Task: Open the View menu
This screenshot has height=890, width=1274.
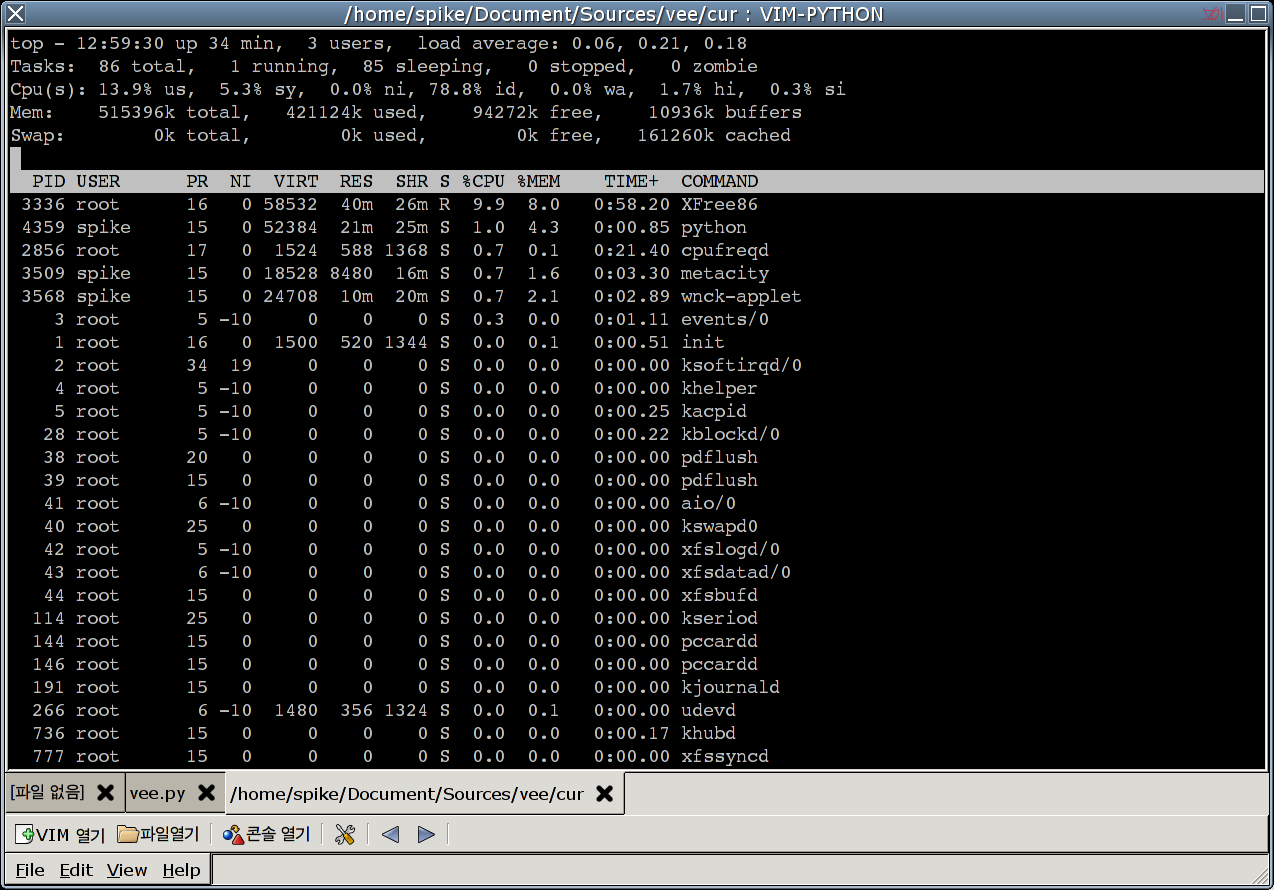Action: (127, 870)
